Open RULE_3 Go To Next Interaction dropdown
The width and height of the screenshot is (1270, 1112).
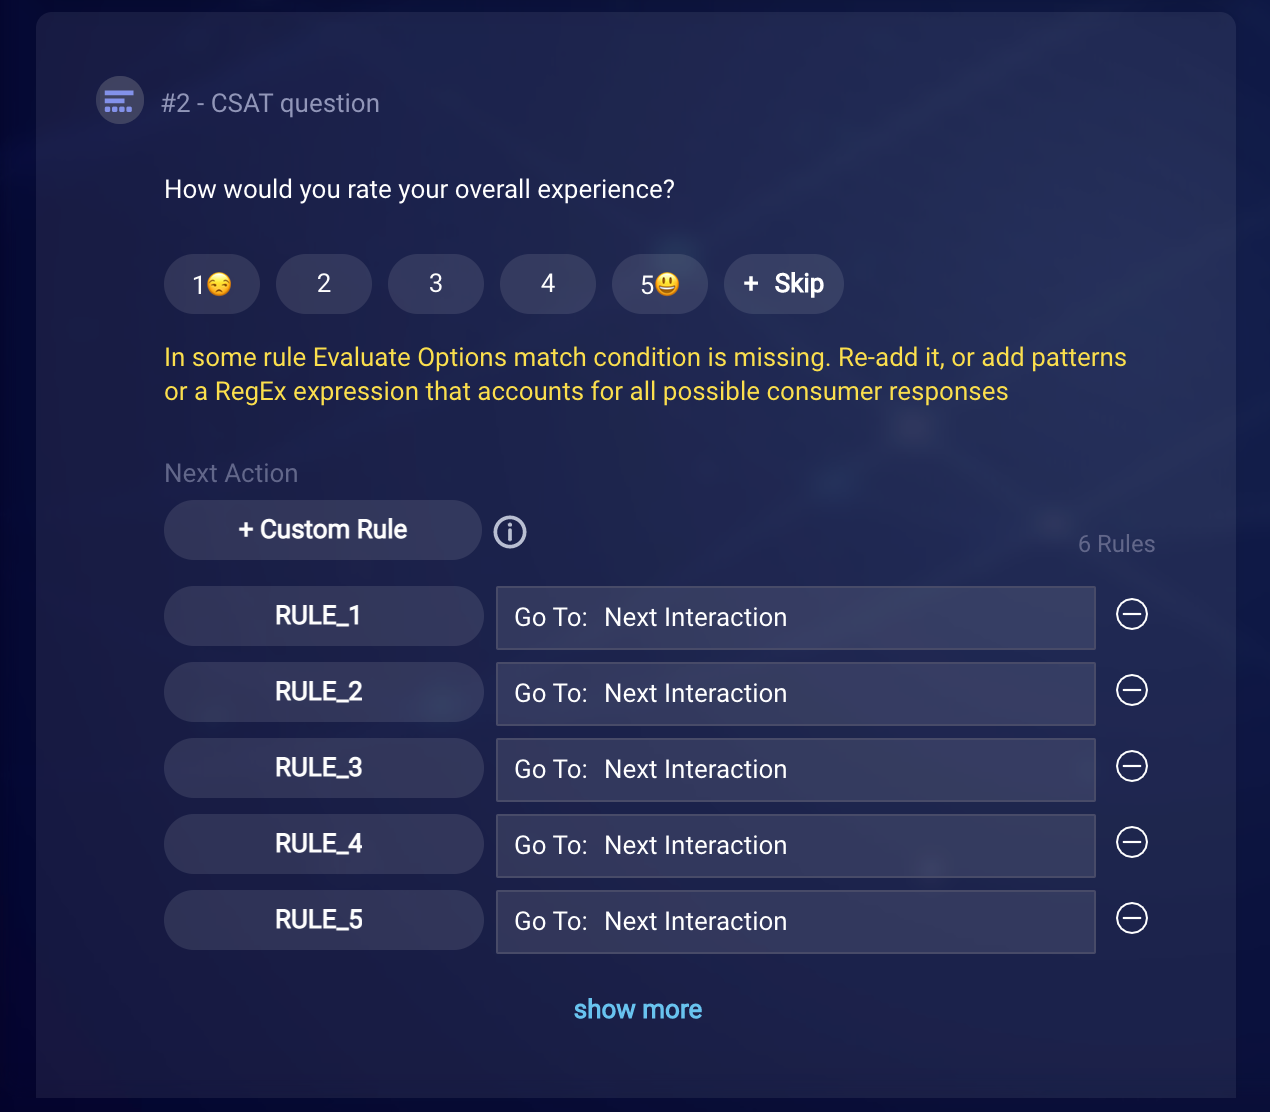796,770
